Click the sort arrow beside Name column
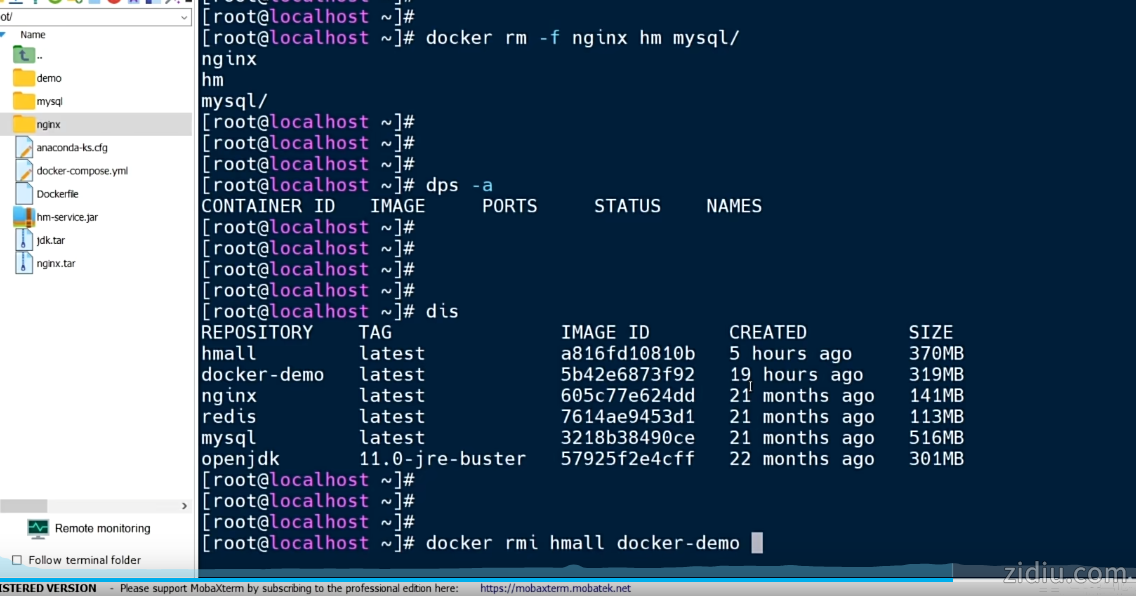The height and width of the screenshot is (596, 1136). click(4, 35)
